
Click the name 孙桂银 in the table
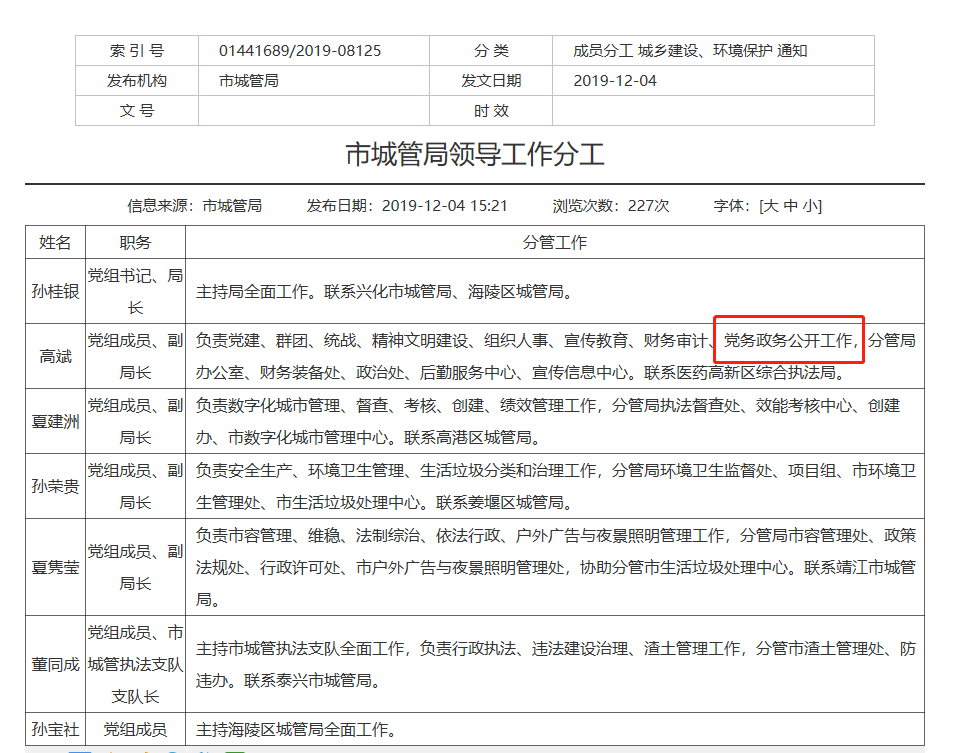coord(56,292)
